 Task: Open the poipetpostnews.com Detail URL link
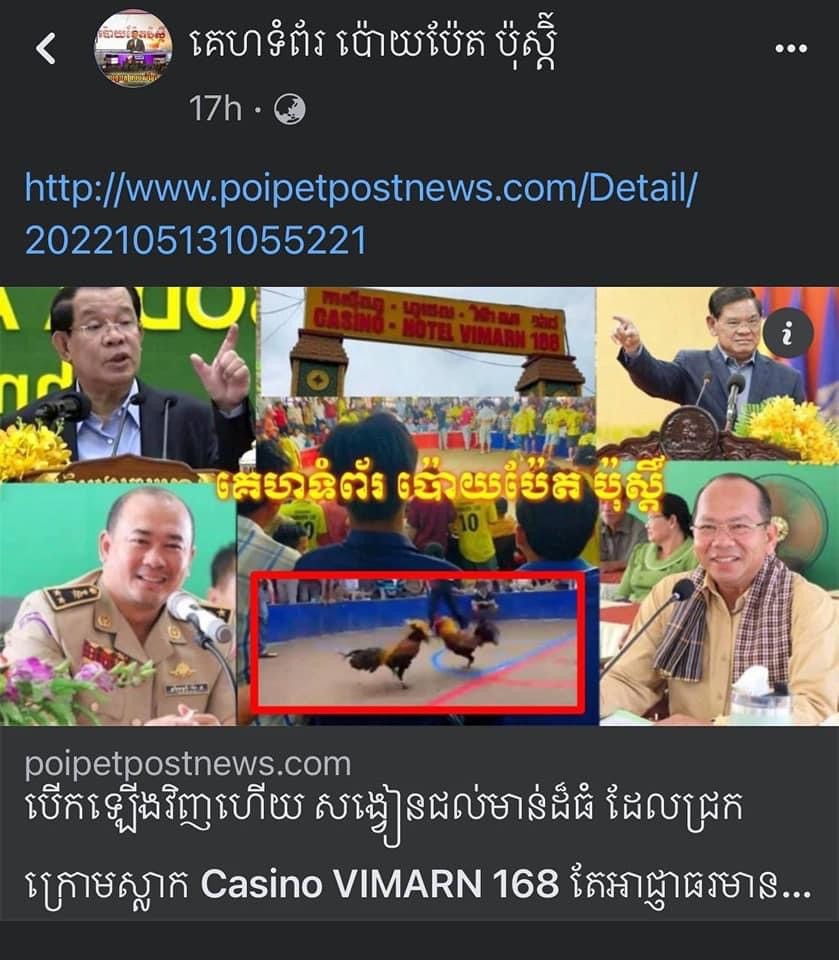[x=360, y=213]
